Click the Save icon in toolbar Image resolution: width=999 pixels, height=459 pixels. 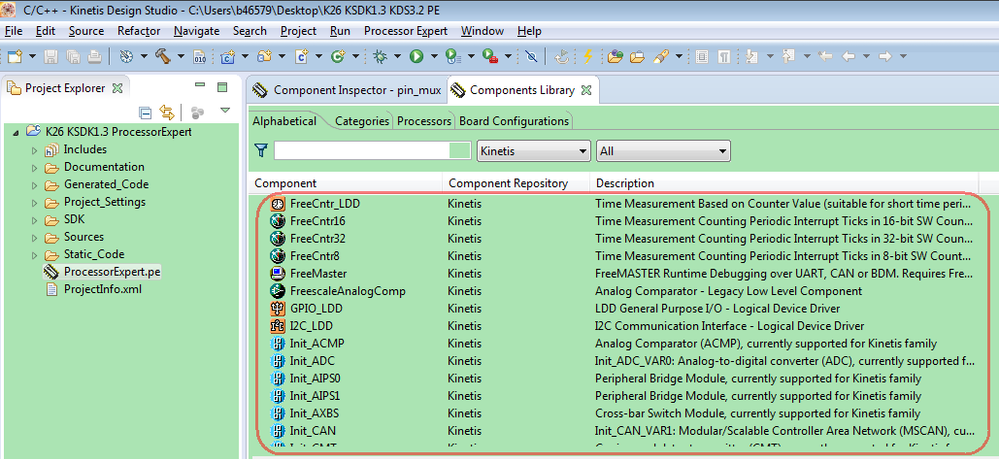pyautogui.click(x=51, y=57)
